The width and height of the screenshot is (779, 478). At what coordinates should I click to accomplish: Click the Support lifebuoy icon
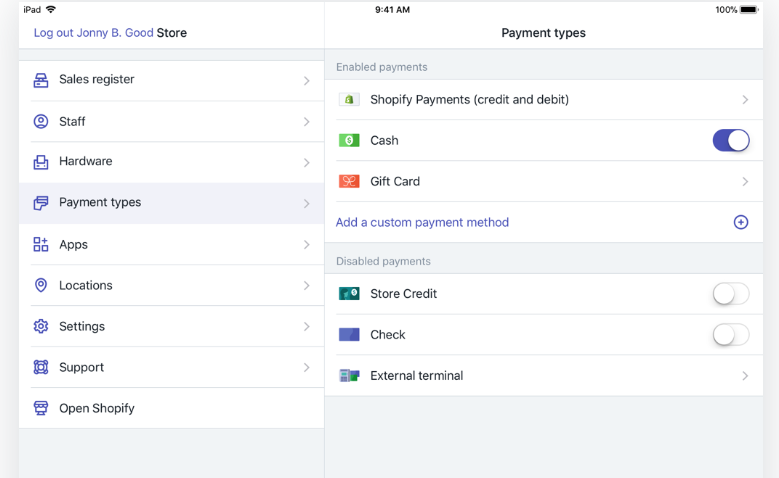click(x=41, y=367)
